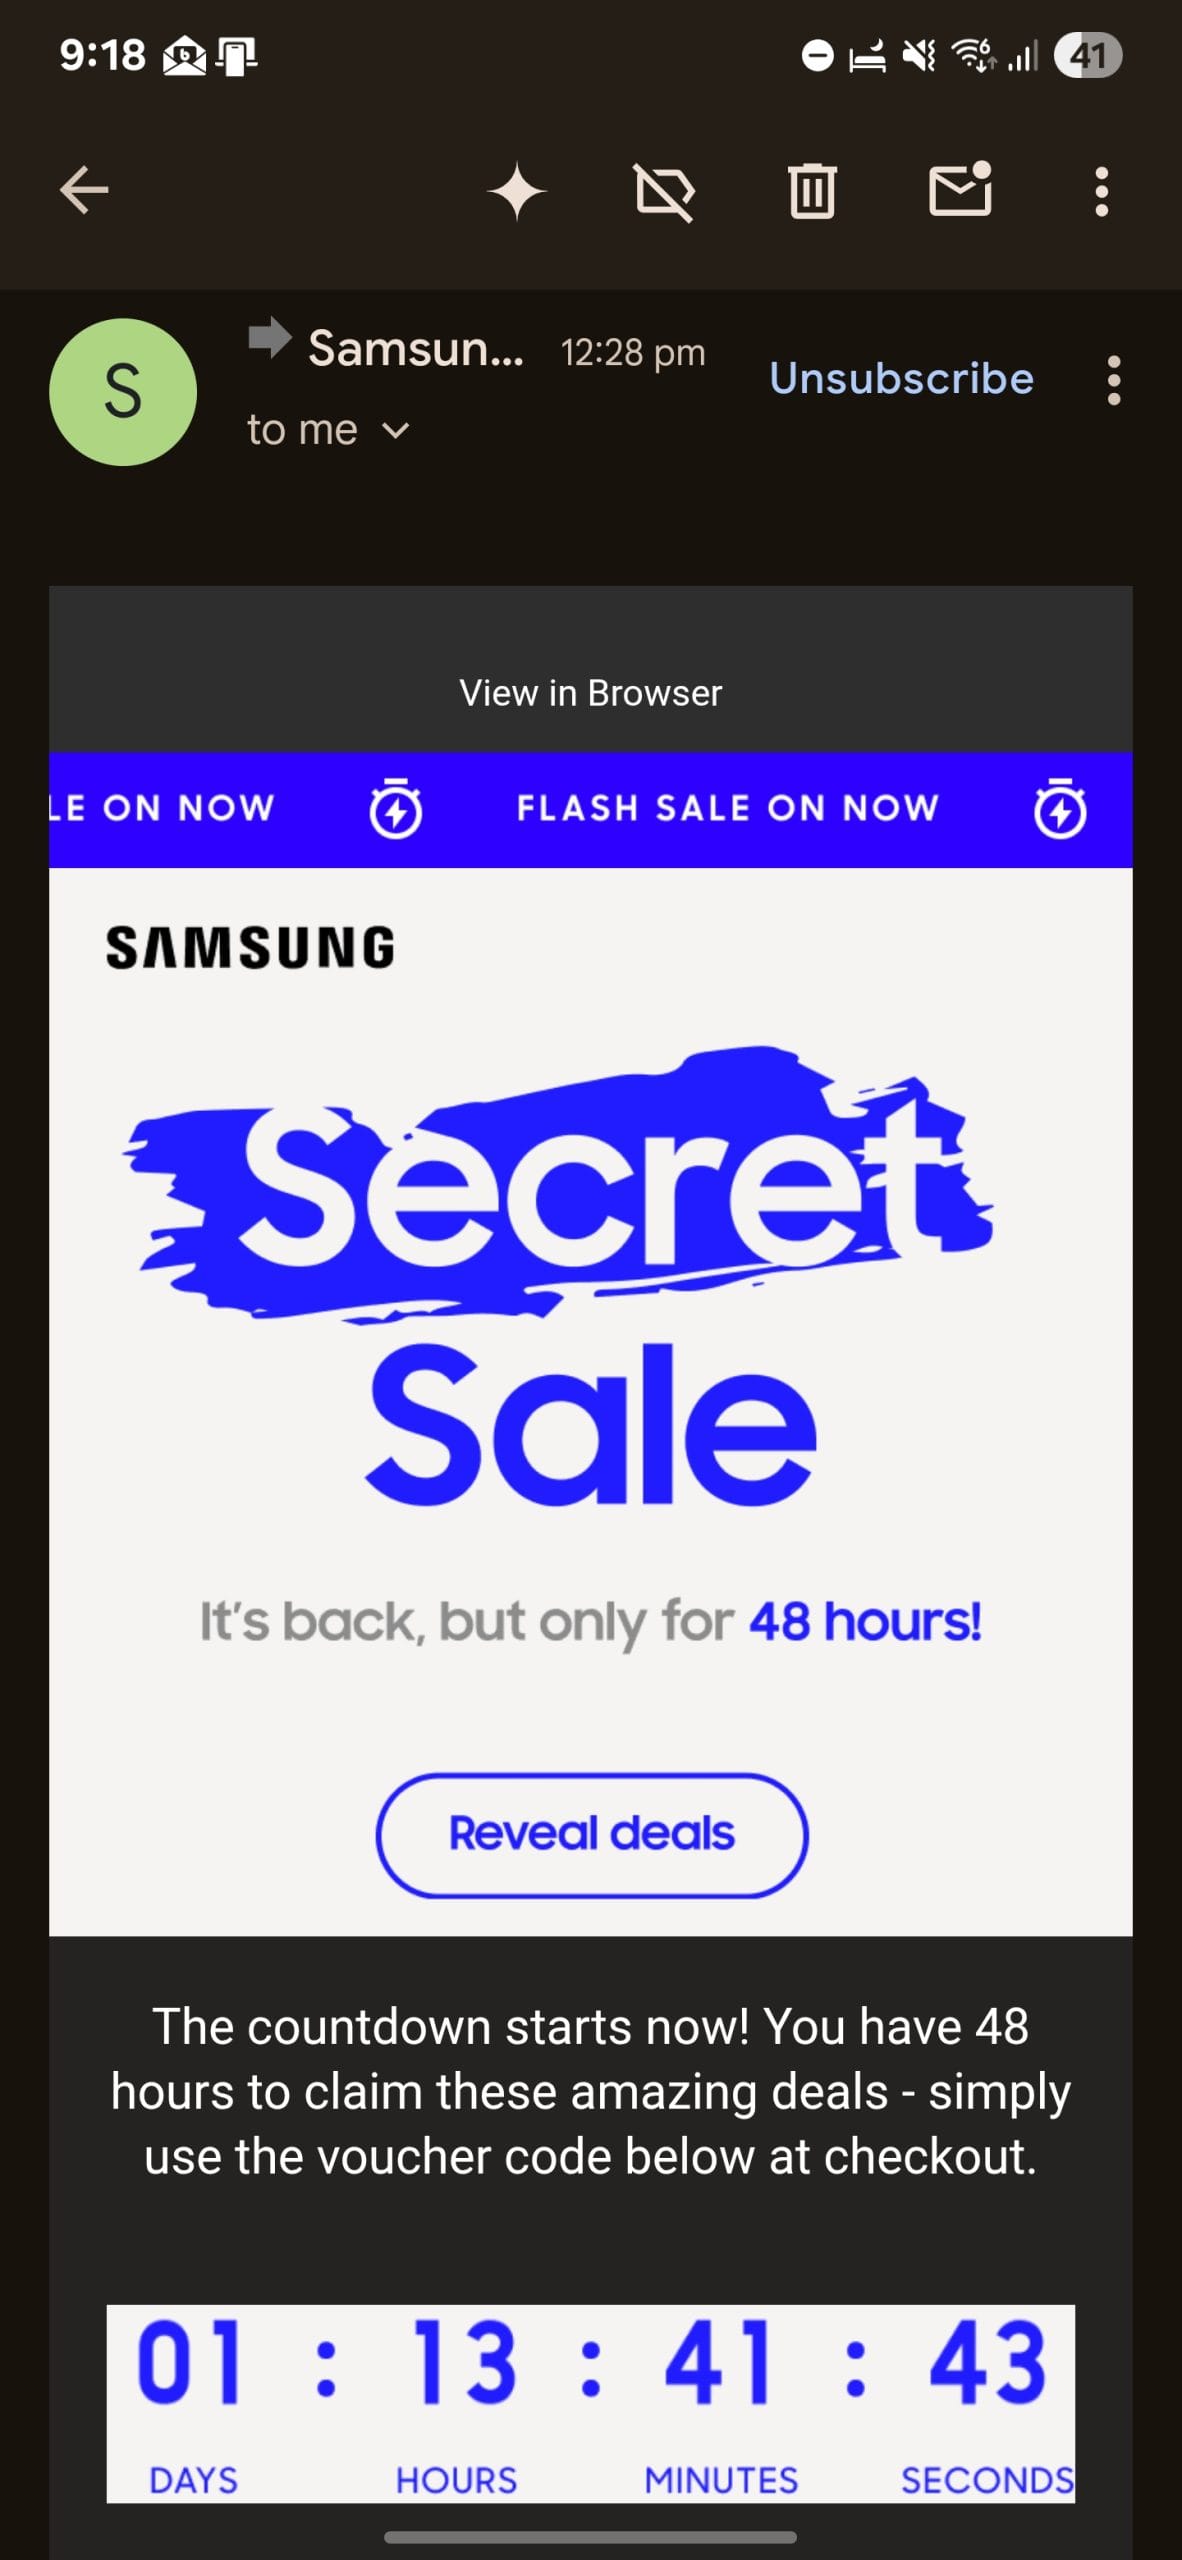This screenshot has width=1182, height=2560.
Task: Open top toolbar three-dot overflow menu
Action: tap(1101, 191)
